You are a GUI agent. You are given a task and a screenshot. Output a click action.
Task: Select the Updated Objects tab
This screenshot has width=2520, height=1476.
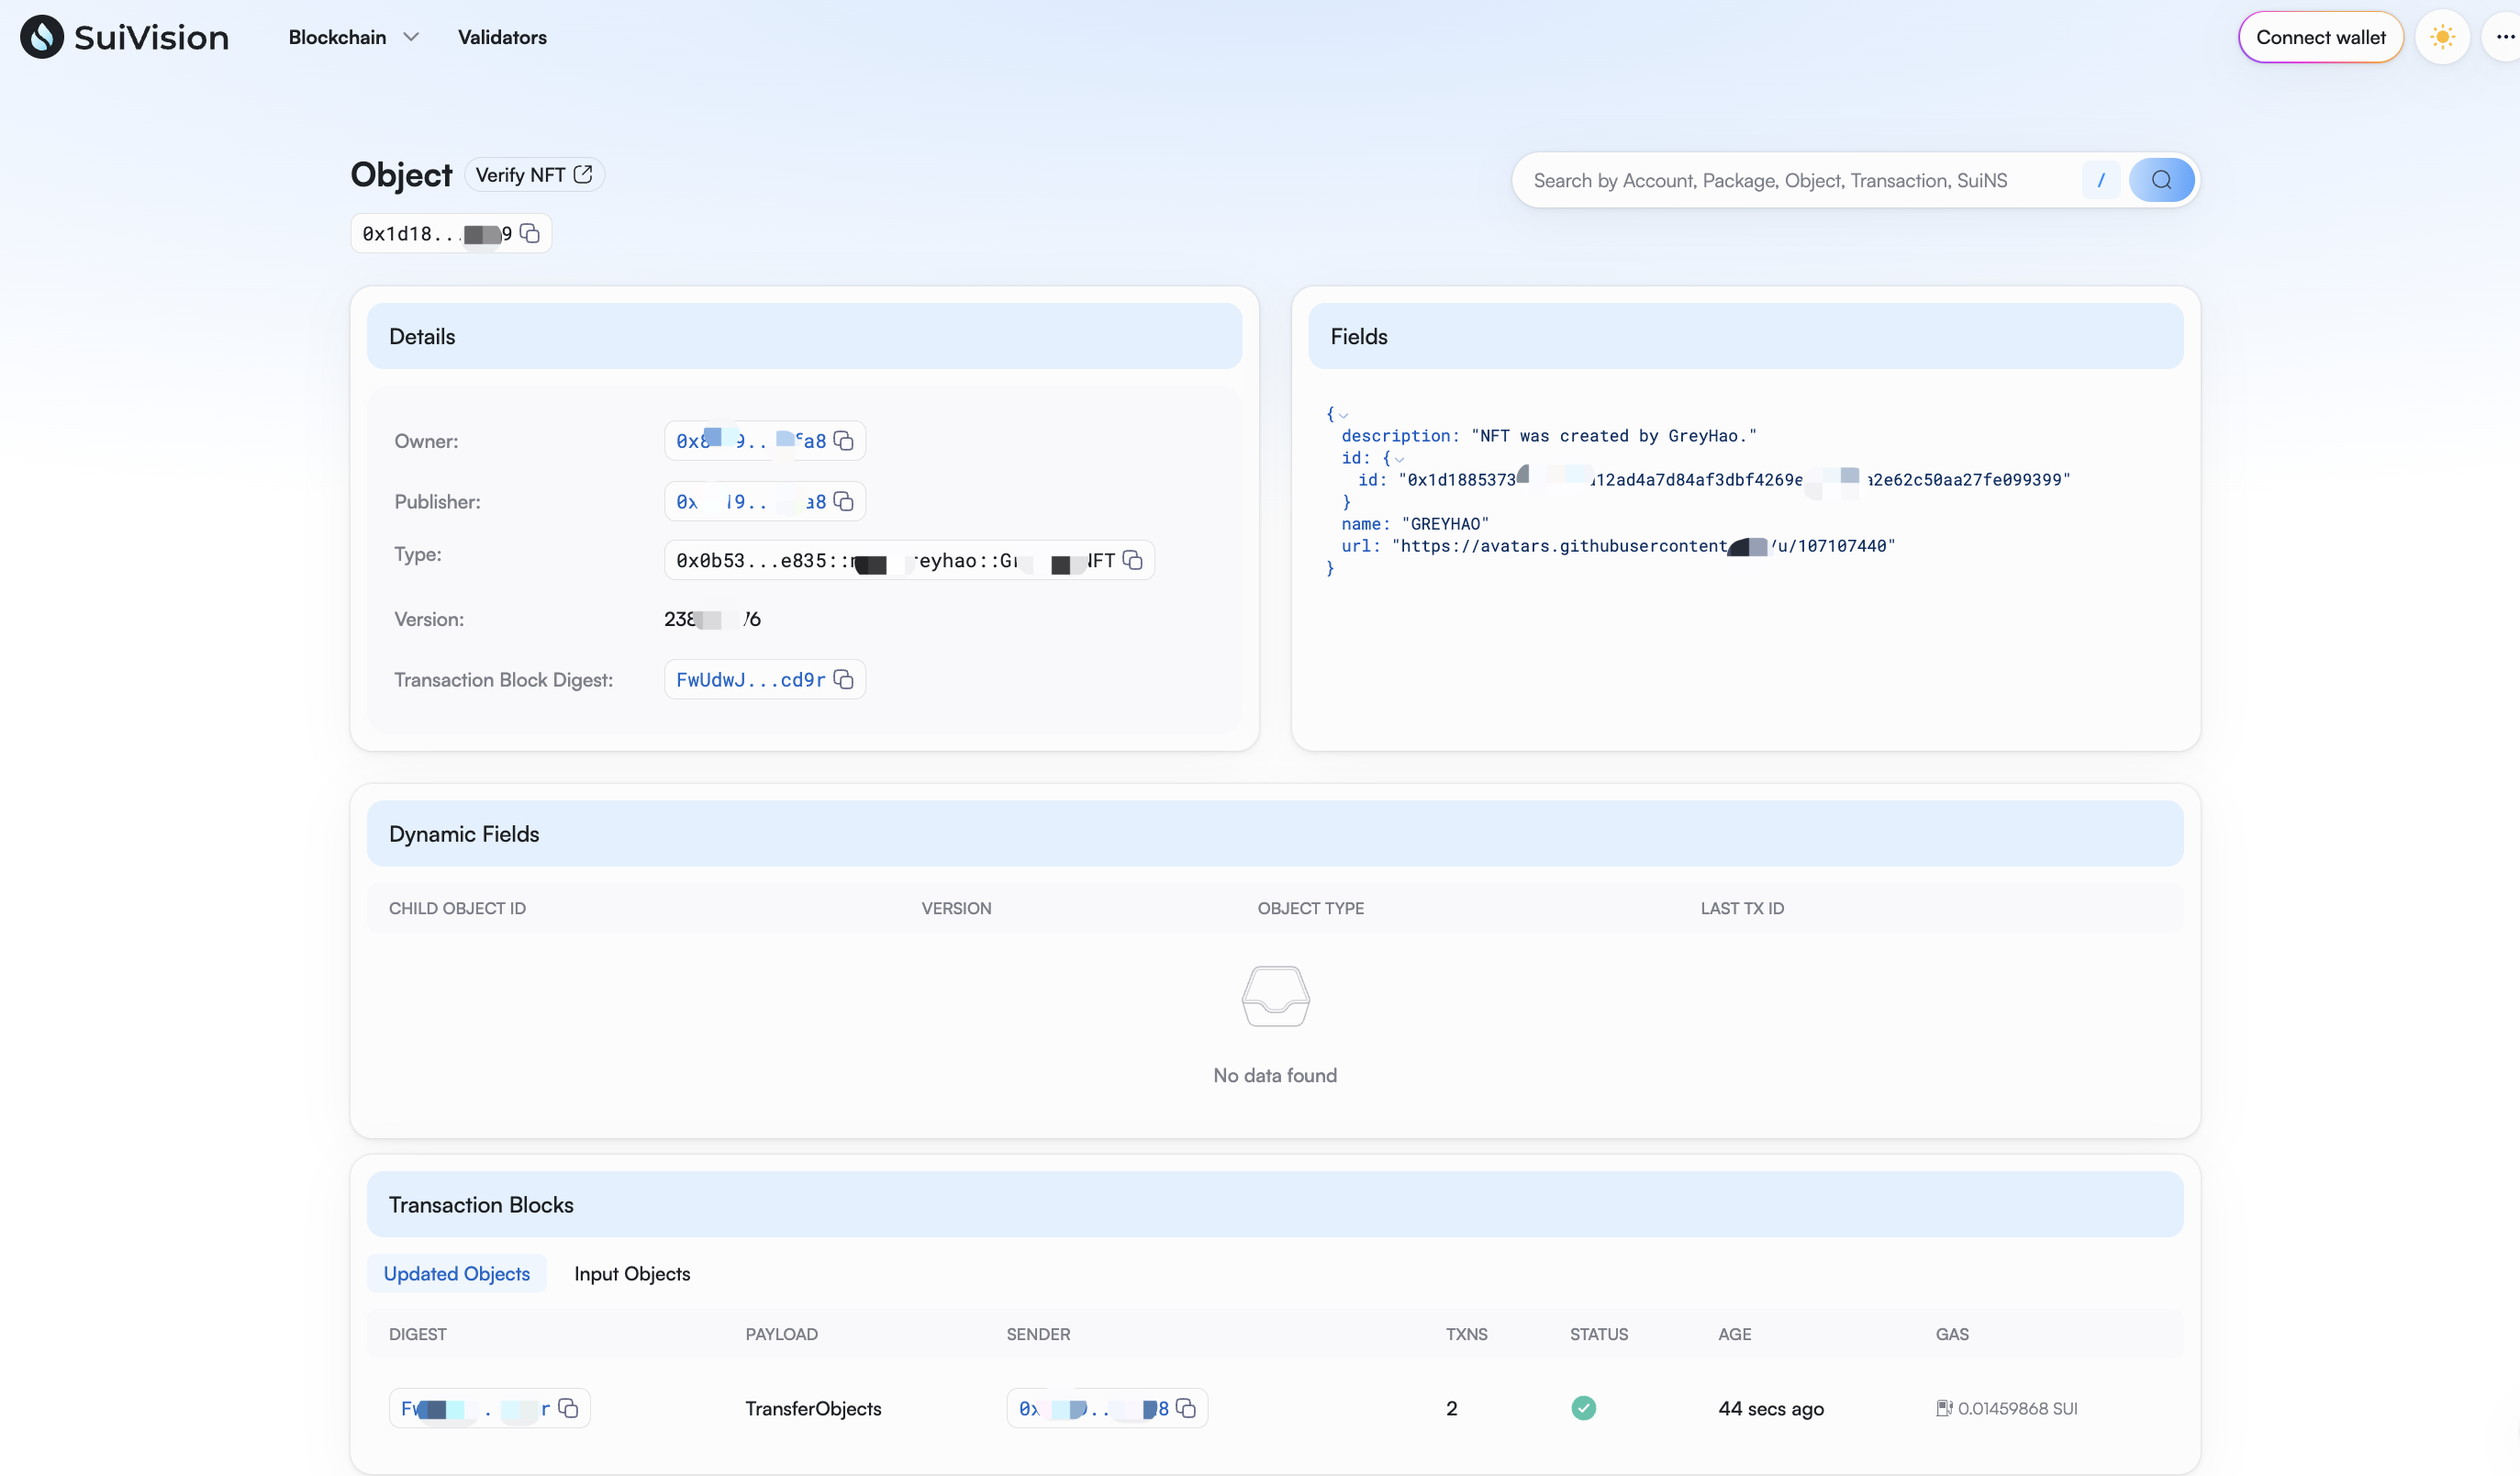457,1273
